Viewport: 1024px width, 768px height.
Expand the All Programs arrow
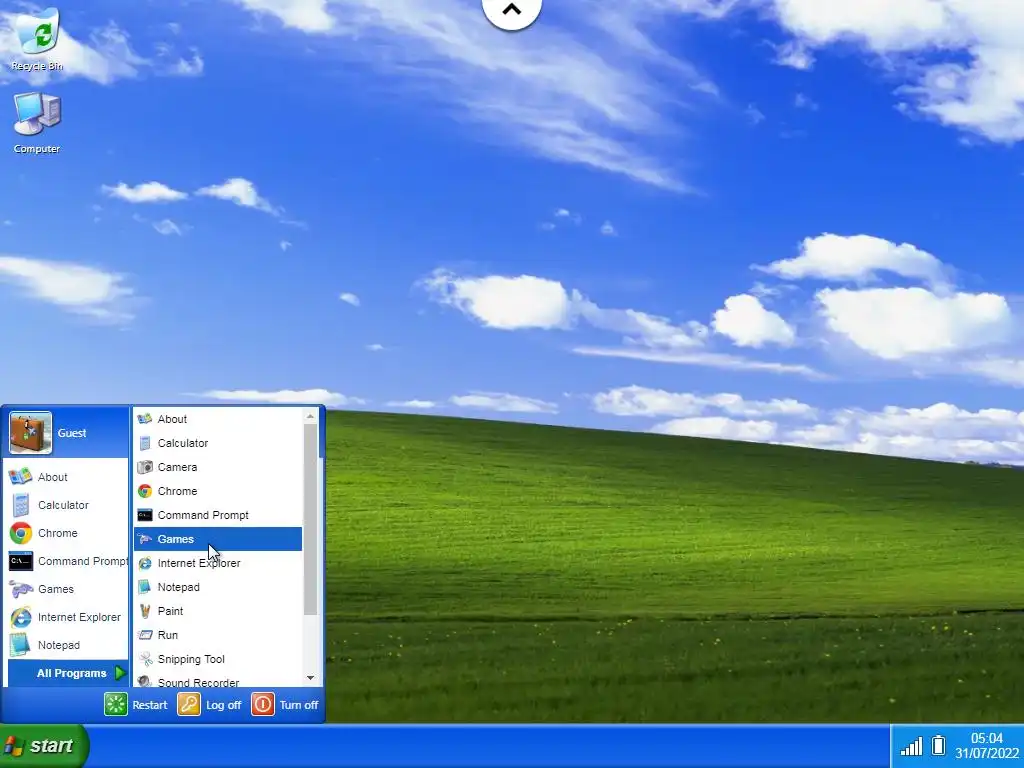(x=120, y=673)
